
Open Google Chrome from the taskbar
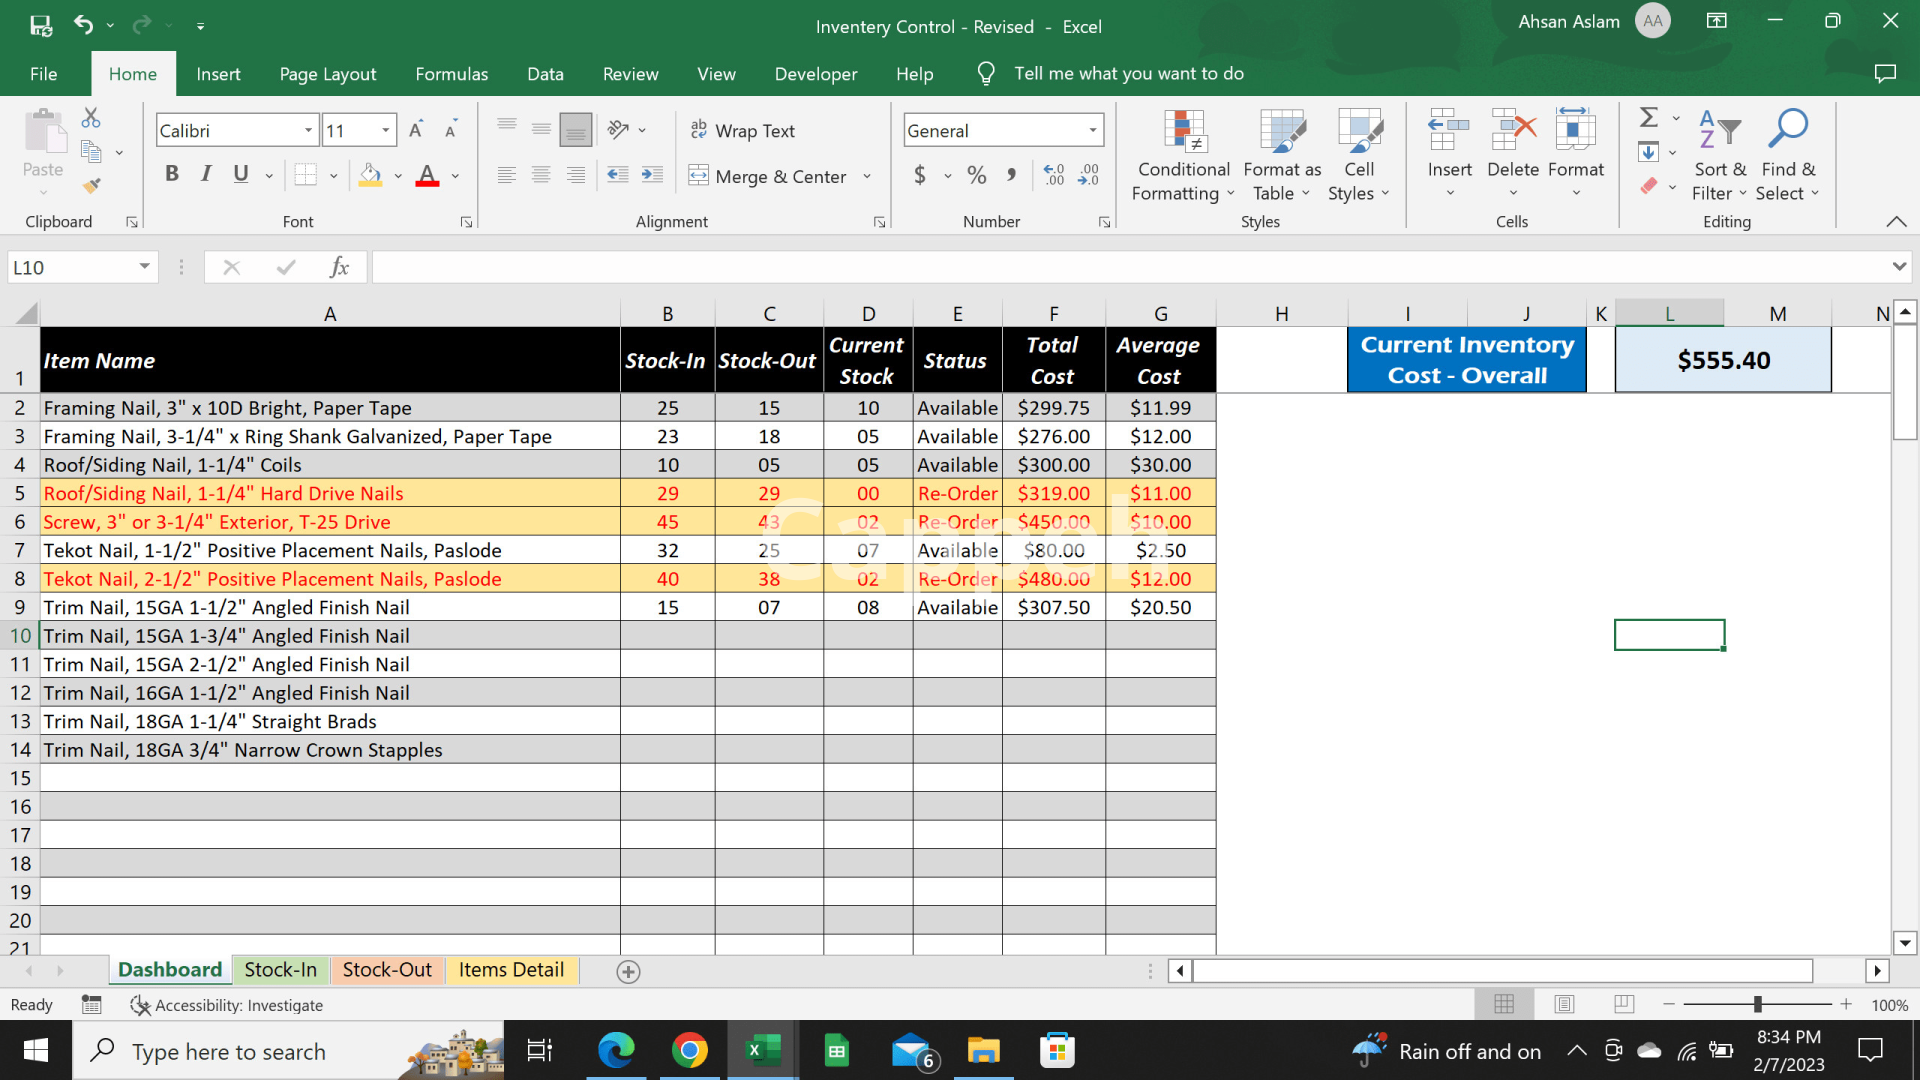[x=689, y=1051]
